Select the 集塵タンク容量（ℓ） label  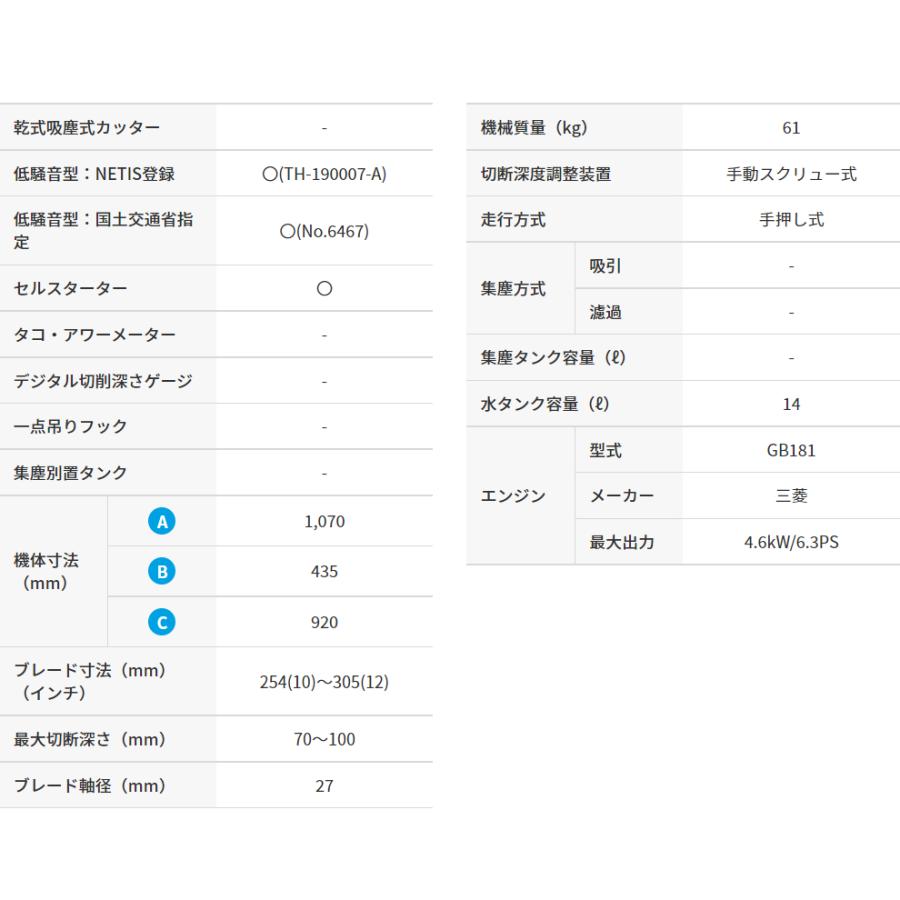553,358
